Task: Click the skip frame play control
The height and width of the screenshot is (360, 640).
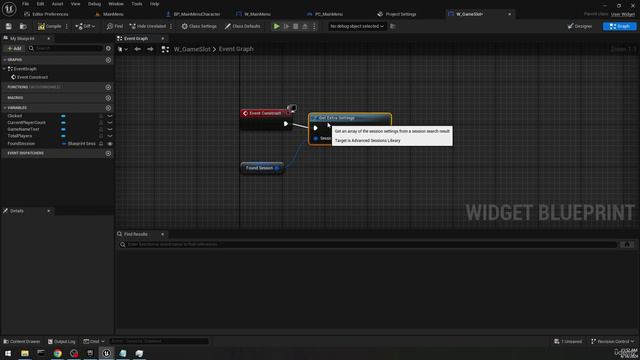Action: pyautogui.click(x=287, y=26)
